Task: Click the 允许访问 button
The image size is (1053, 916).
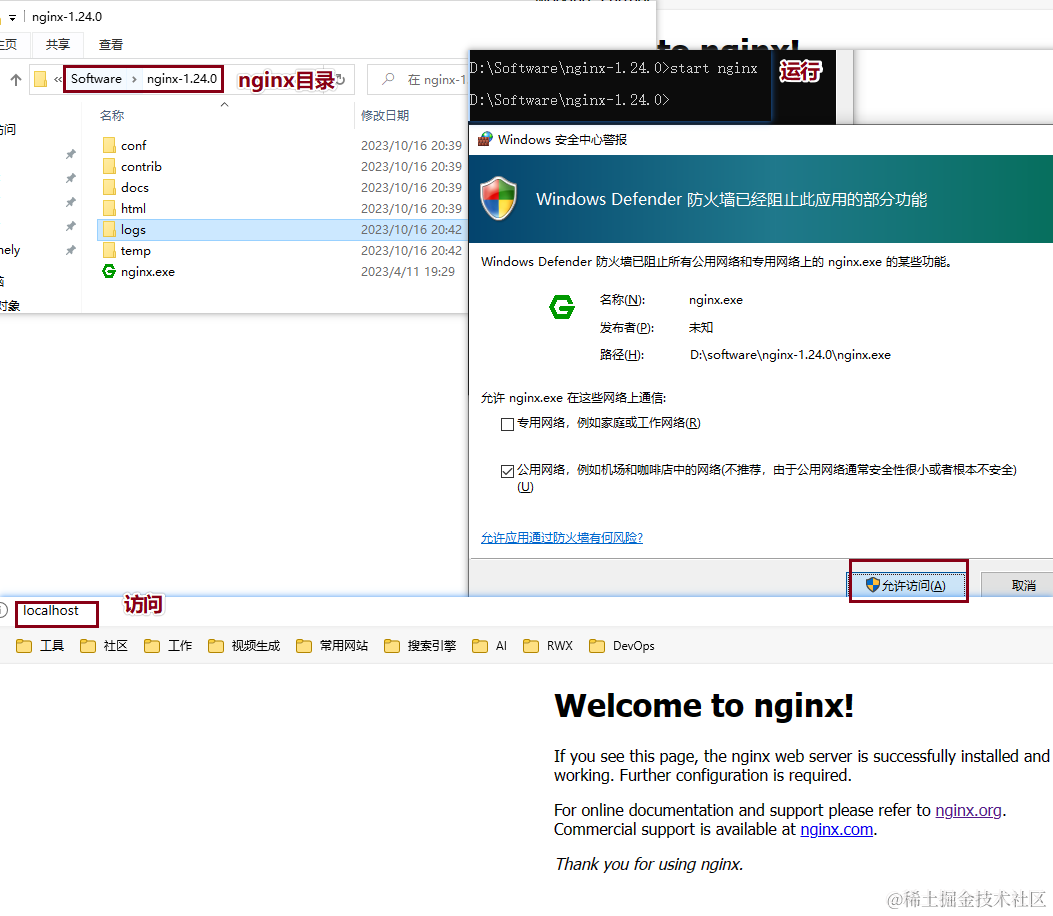Action: (x=908, y=585)
